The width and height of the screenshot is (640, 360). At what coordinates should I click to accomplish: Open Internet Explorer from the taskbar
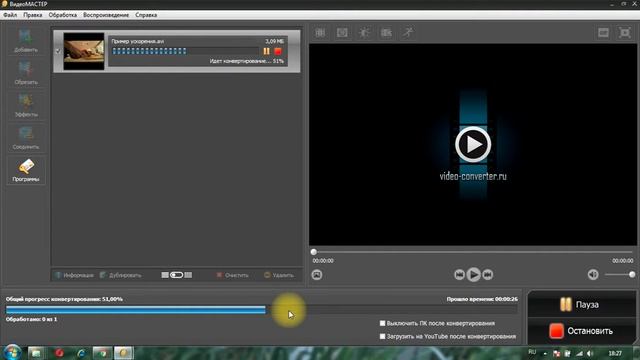pos(81,353)
